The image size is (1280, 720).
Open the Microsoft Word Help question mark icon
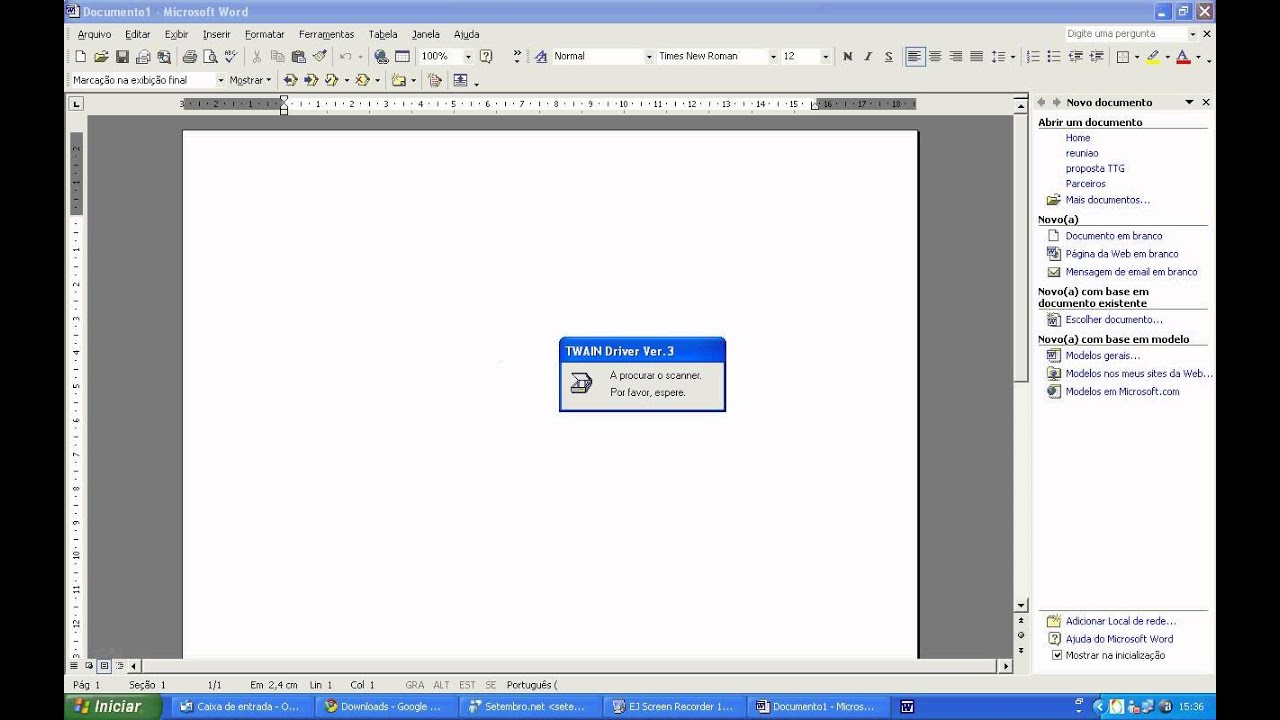coord(486,57)
